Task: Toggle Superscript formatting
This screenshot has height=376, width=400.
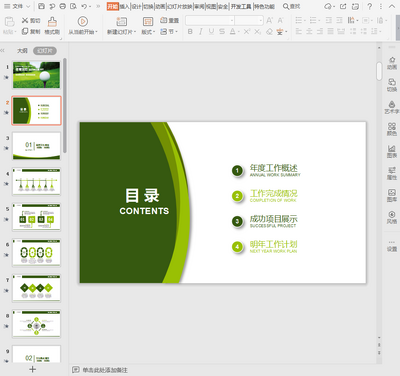Action: coord(247,32)
